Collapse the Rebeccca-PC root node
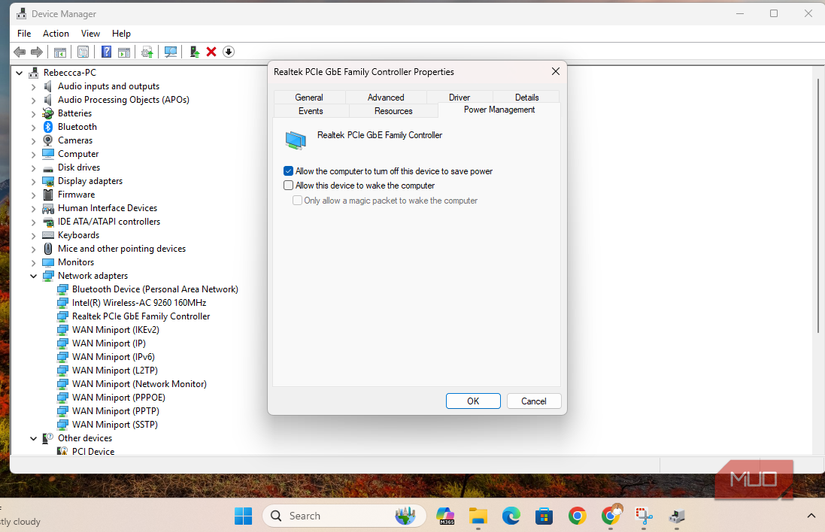The image size is (825, 532). click(x=19, y=73)
